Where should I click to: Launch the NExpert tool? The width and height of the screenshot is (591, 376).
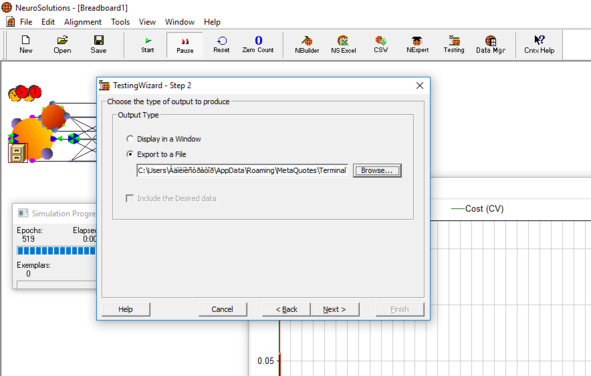point(417,44)
